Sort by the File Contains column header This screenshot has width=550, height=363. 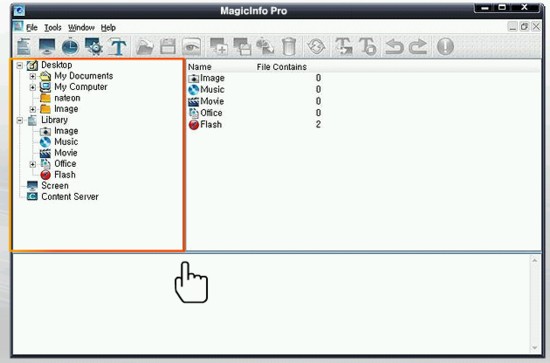[x=281, y=67]
